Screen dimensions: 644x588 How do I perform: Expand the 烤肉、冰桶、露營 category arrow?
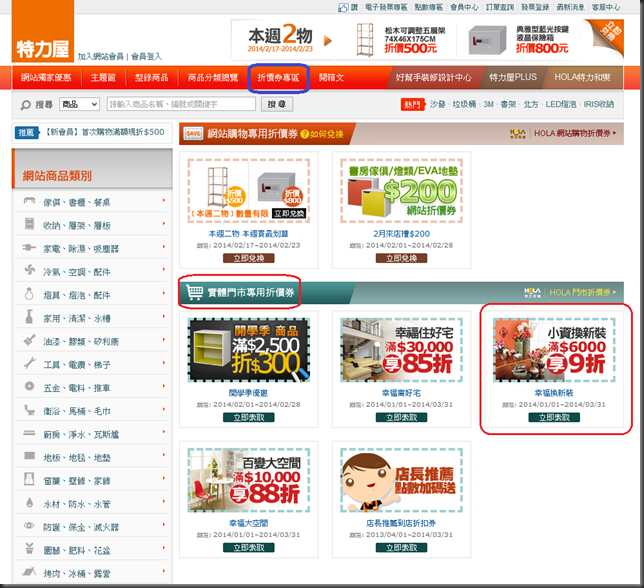pos(163,571)
